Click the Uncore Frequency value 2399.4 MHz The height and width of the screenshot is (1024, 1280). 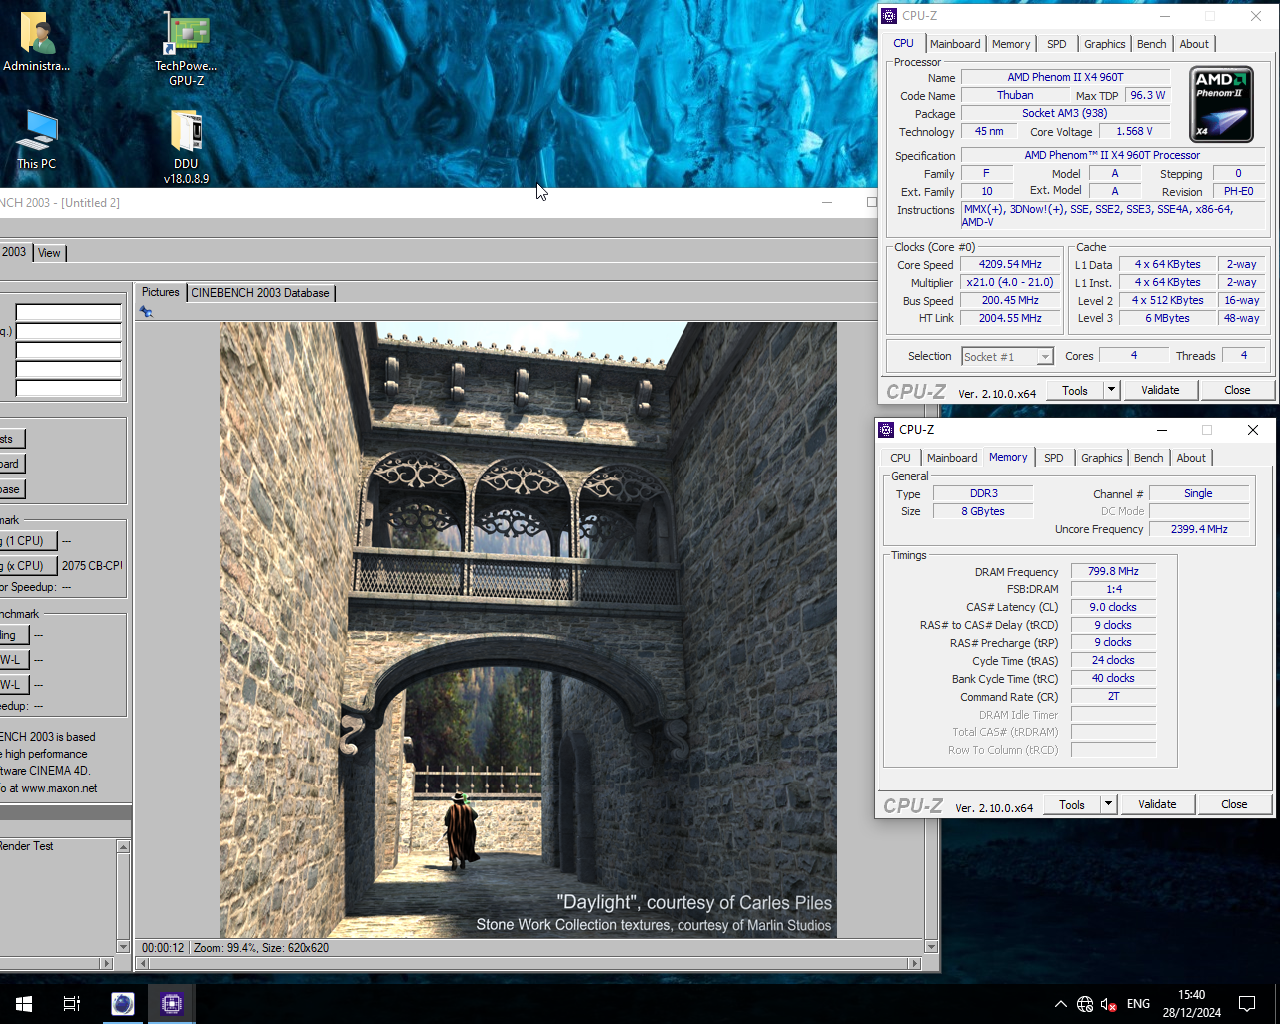[x=1199, y=529]
